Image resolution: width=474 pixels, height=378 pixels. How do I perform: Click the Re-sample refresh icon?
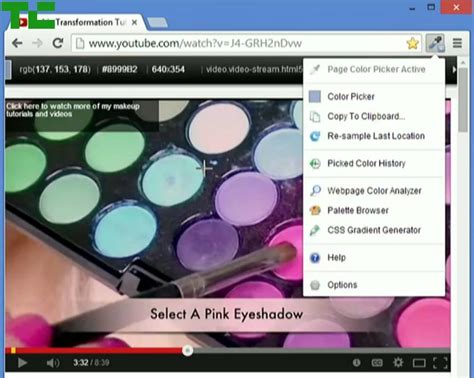point(315,136)
